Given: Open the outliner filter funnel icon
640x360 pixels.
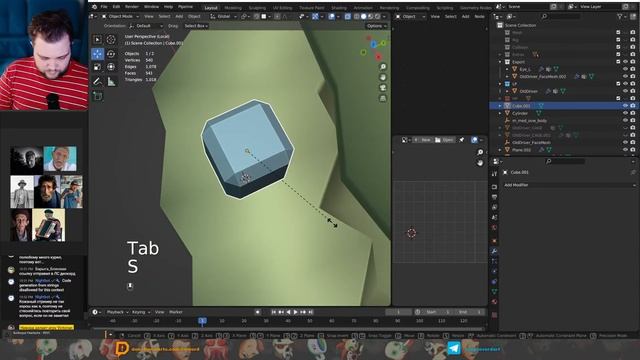Looking at the screenshot, I should [x=620, y=16].
